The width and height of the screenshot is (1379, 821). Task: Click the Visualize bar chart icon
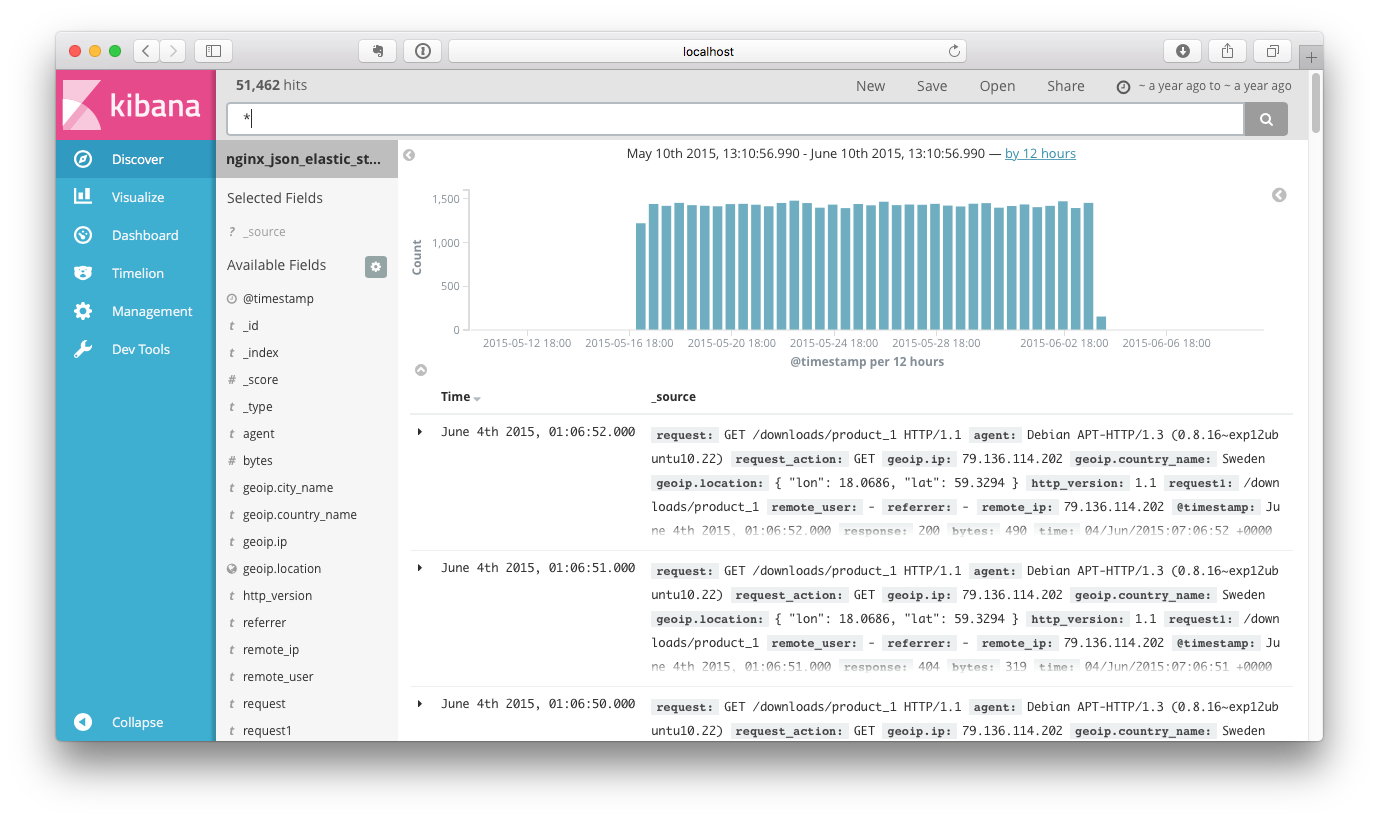[x=83, y=197]
